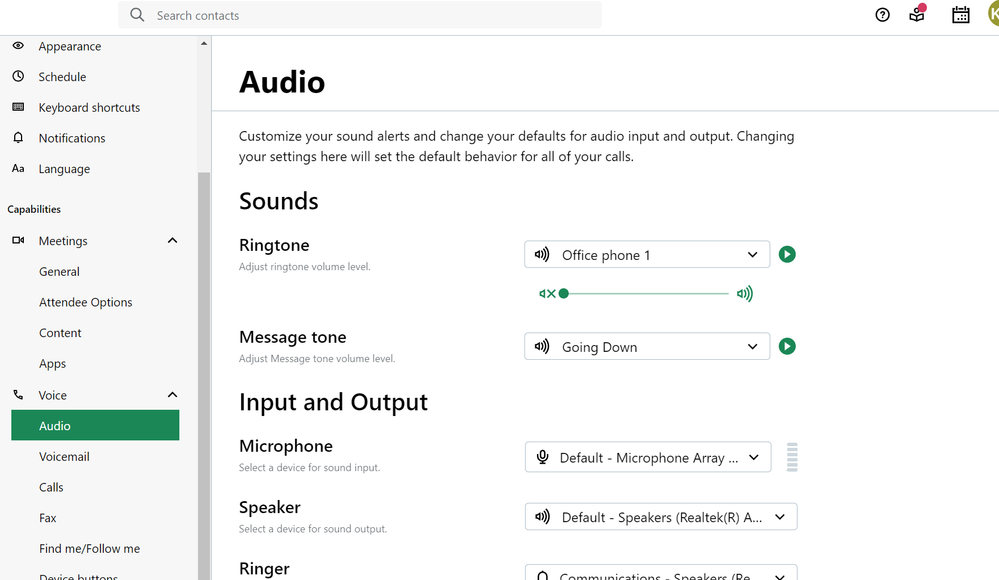Open the Microphone device dropdown
Image resolution: width=999 pixels, height=580 pixels.
click(648, 458)
